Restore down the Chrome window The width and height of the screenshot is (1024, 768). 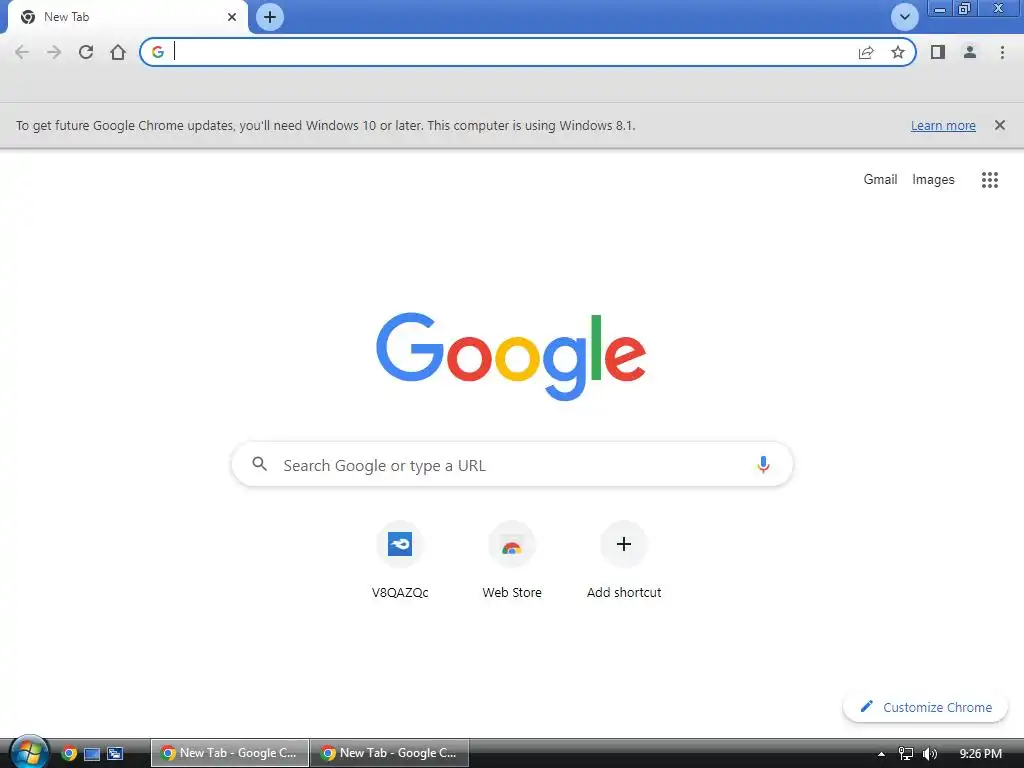(x=964, y=9)
